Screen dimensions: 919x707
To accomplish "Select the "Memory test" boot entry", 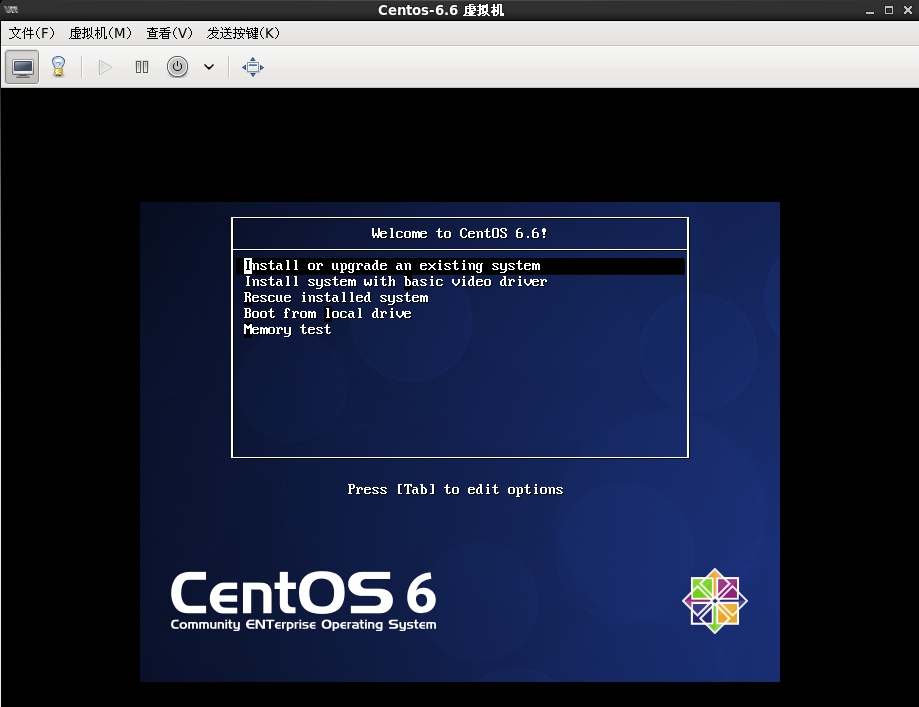I will (x=287, y=330).
